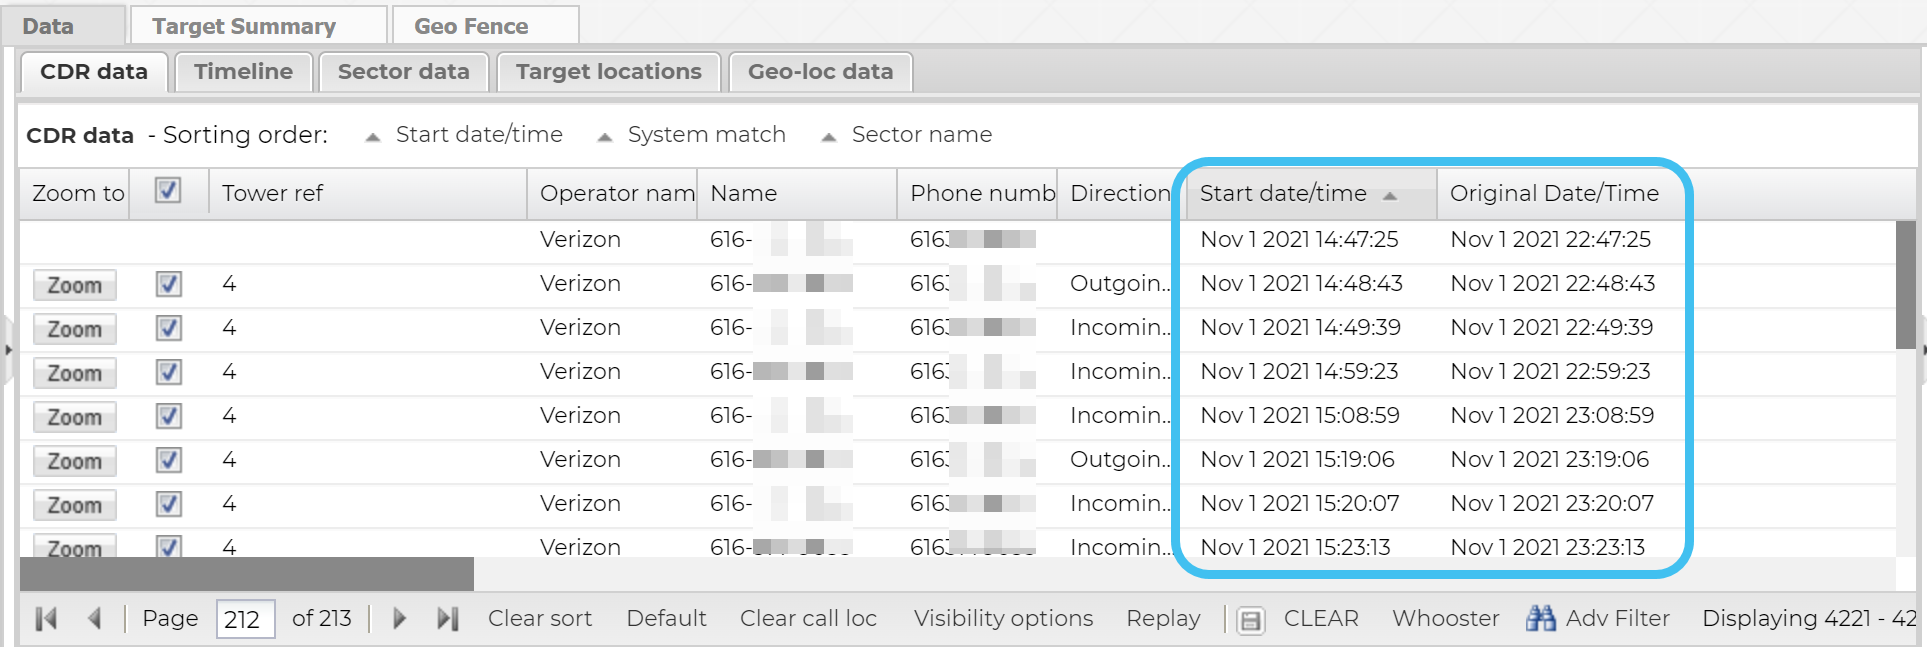Screen dimensions: 1927x647
Task: Go to first page icon
Action: [46, 619]
